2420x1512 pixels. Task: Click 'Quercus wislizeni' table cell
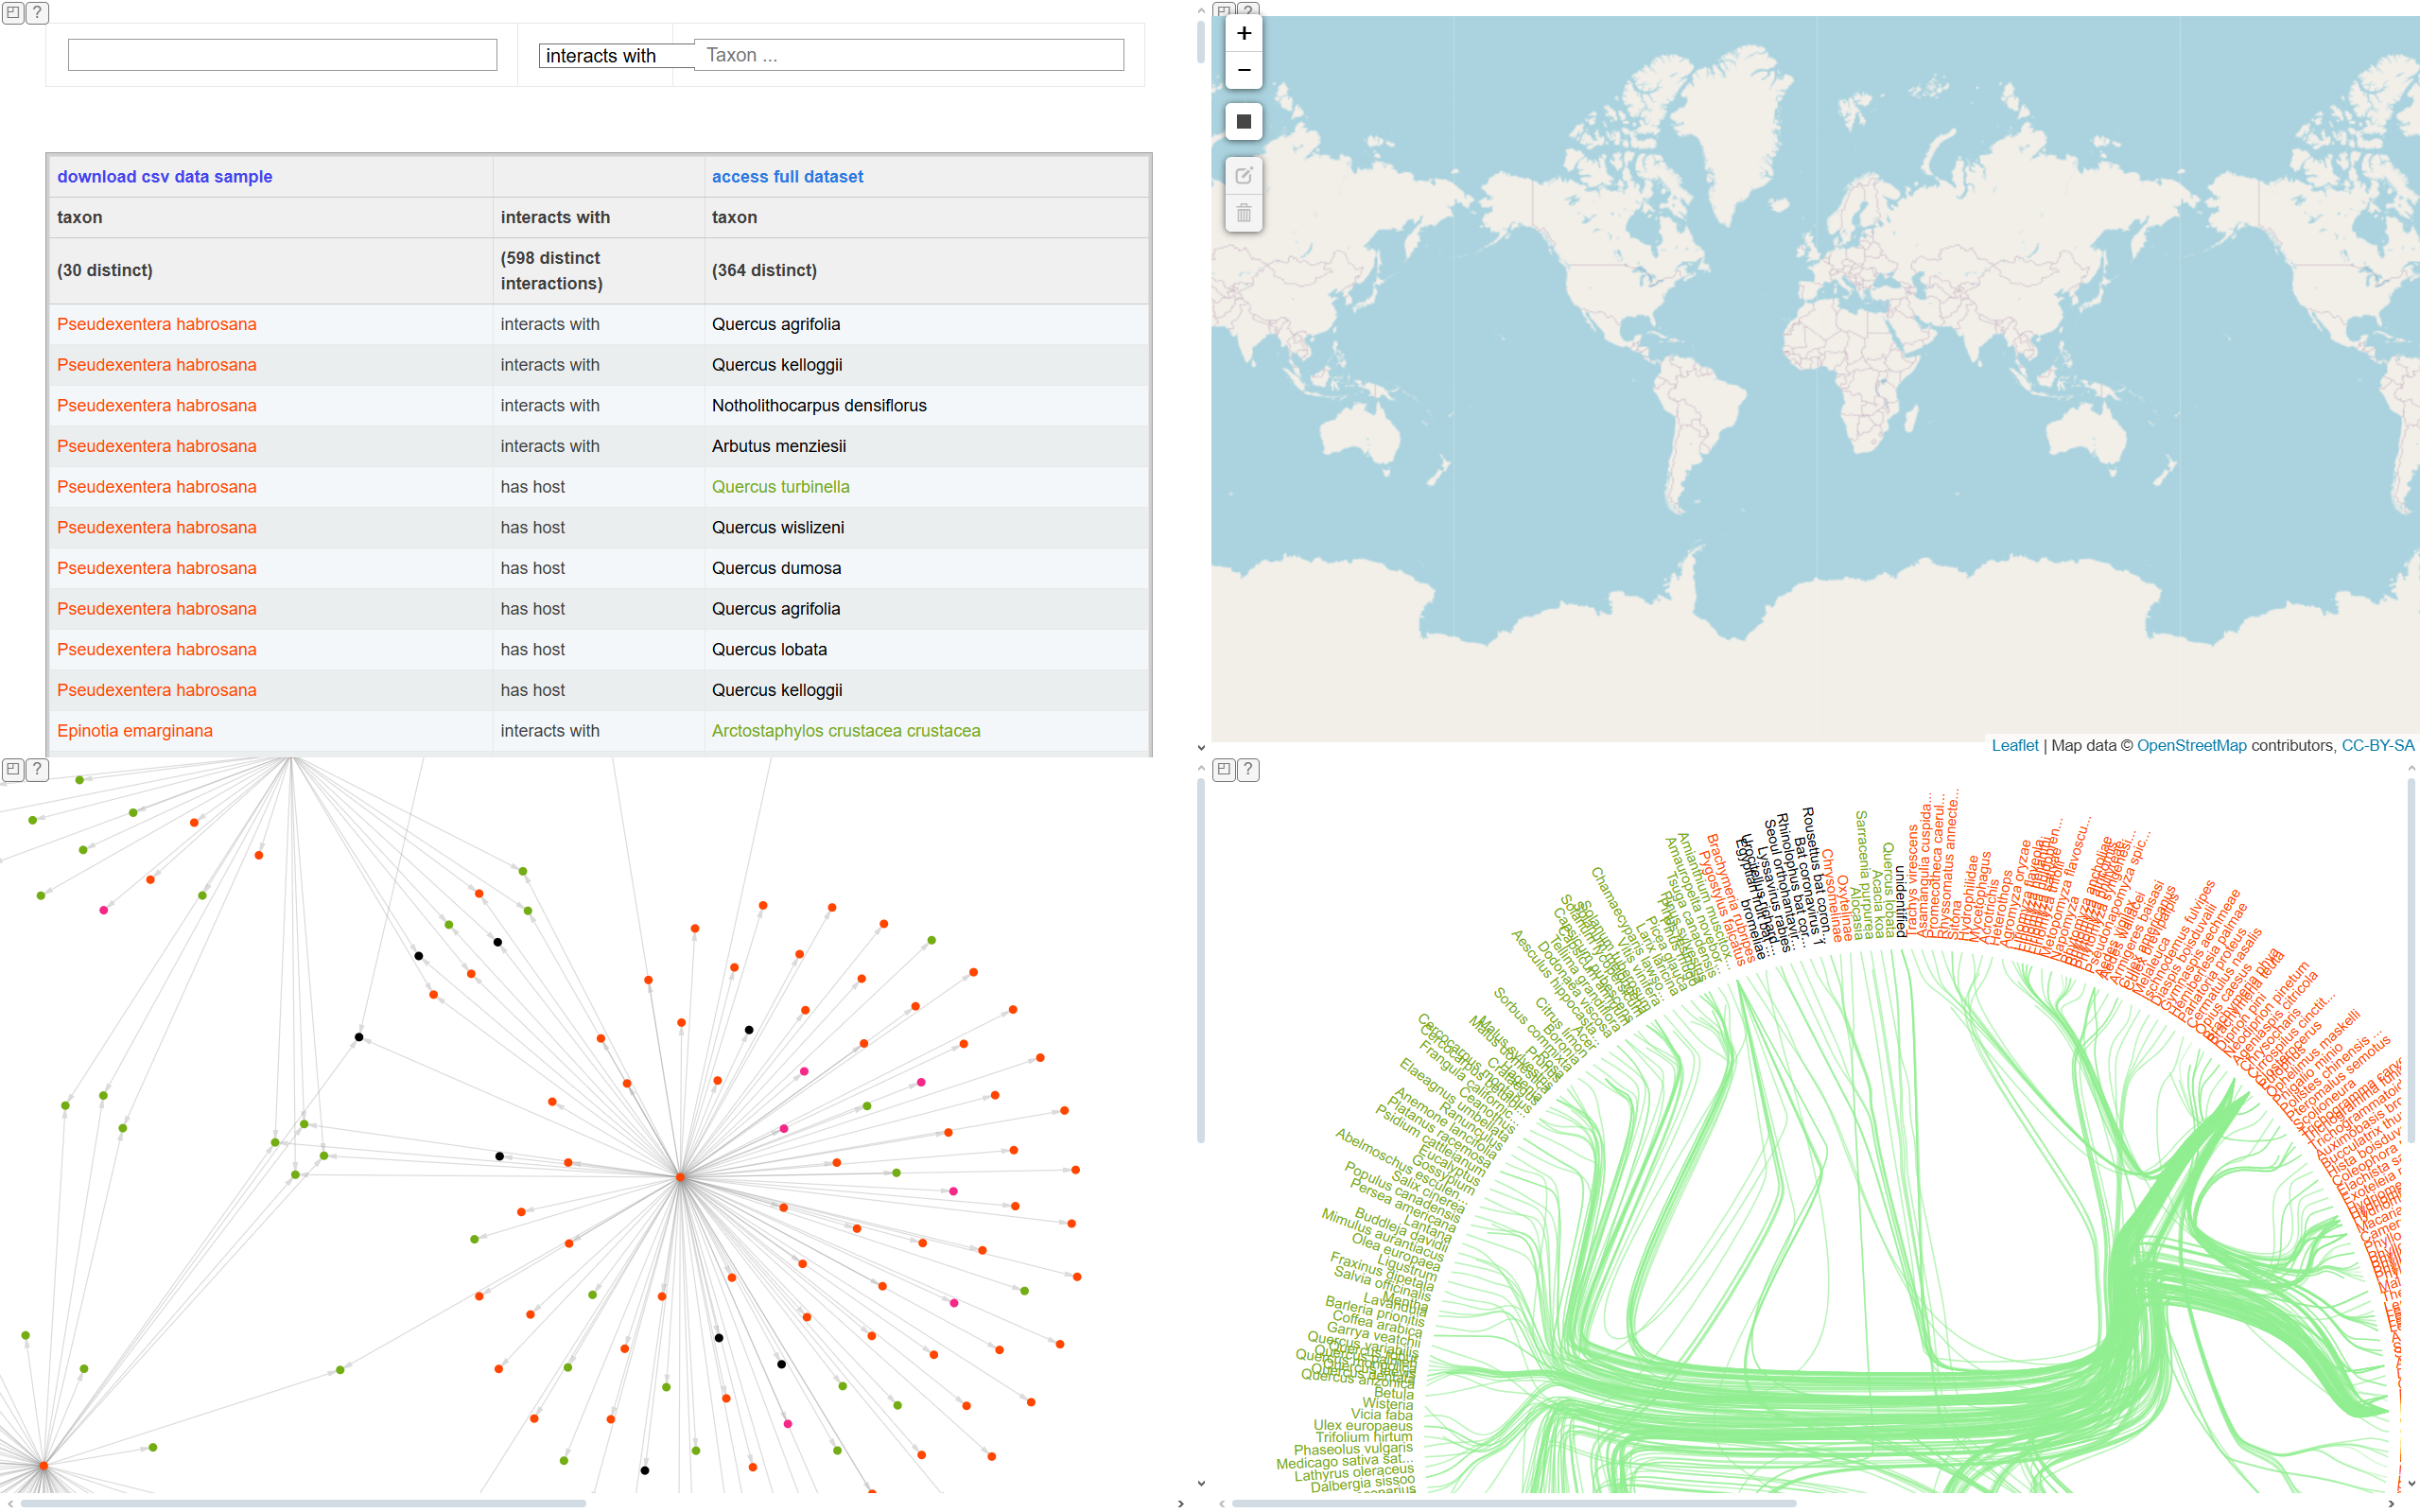(x=778, y=528)
